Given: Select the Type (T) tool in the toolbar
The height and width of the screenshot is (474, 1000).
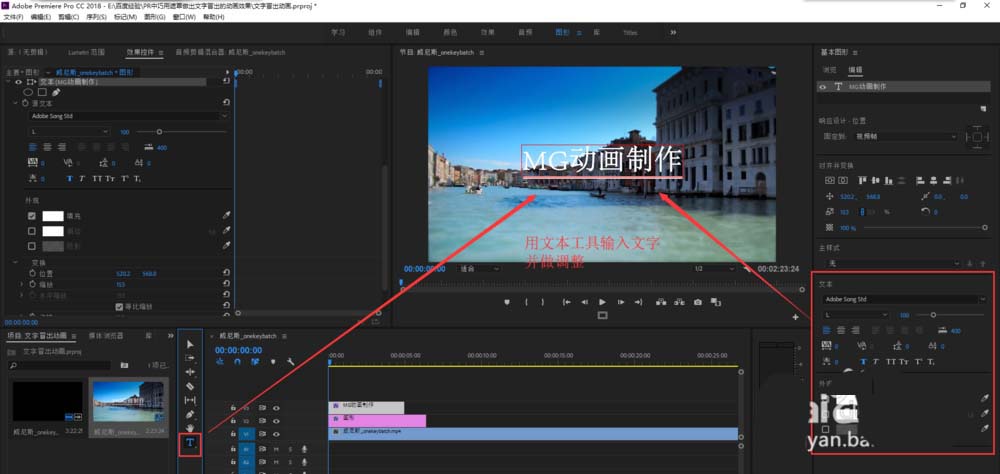Looking at the screenshot, I should 190,443.
